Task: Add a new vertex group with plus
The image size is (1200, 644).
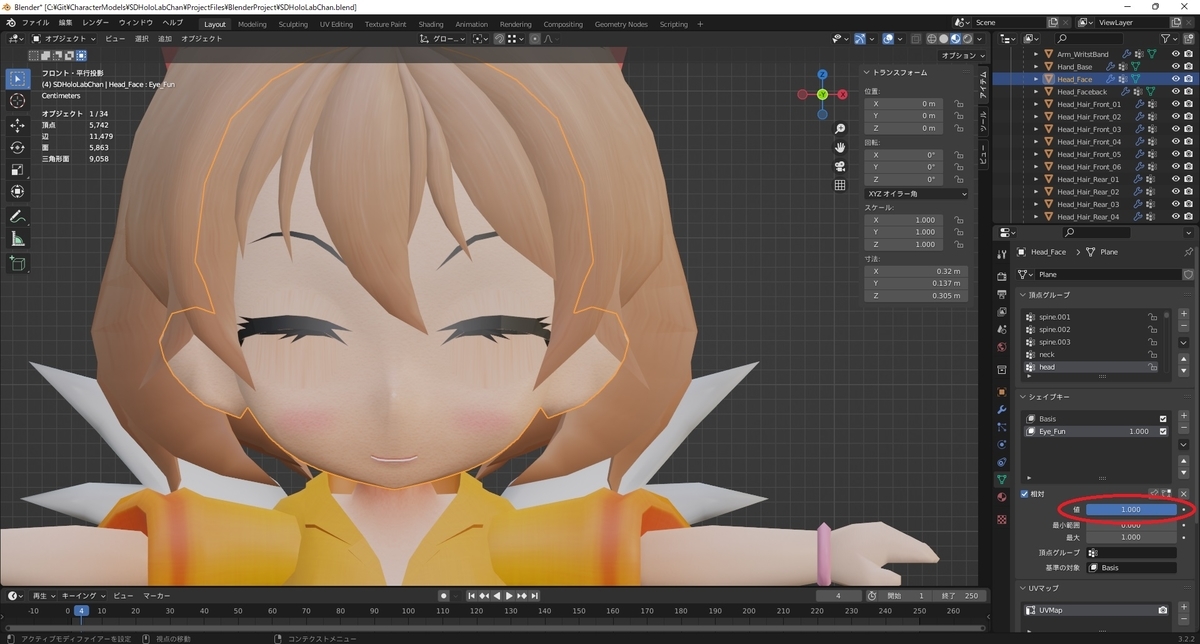Action: click(1184, 314)
